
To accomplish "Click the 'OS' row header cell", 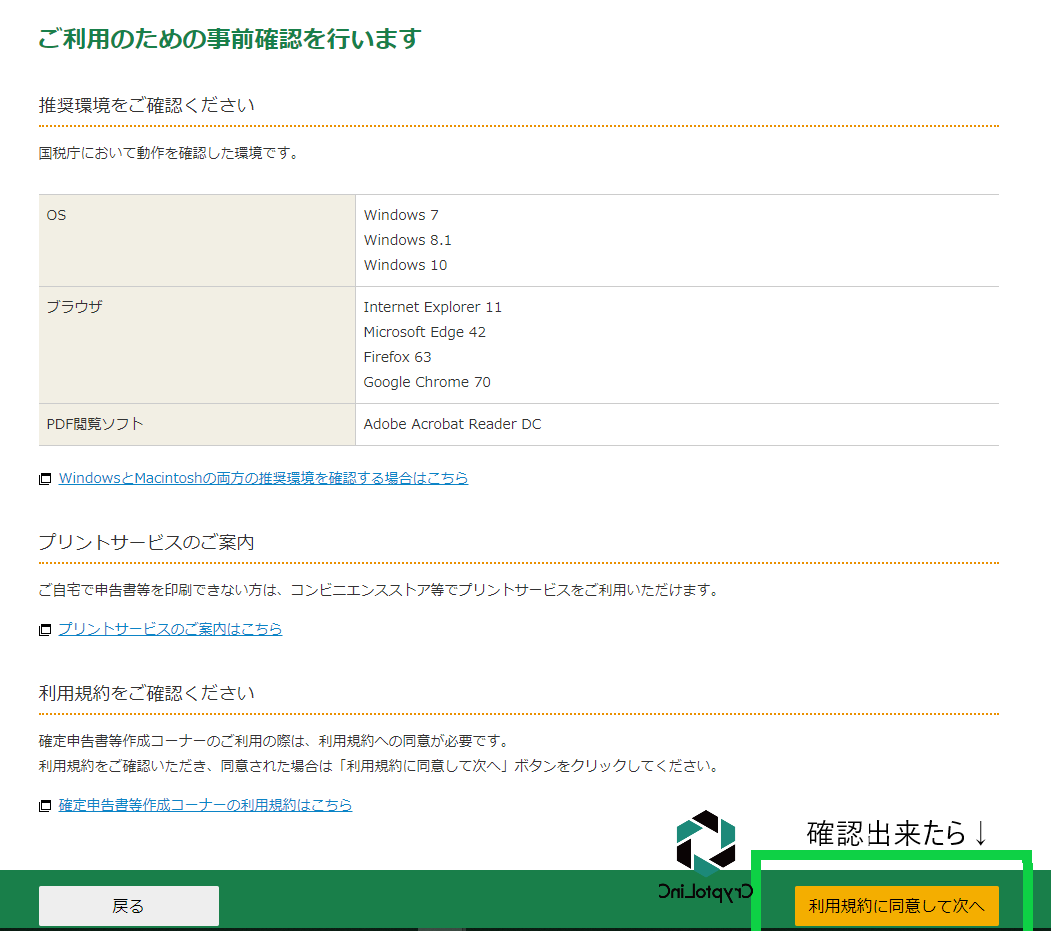I will click(x=197, y=241).
